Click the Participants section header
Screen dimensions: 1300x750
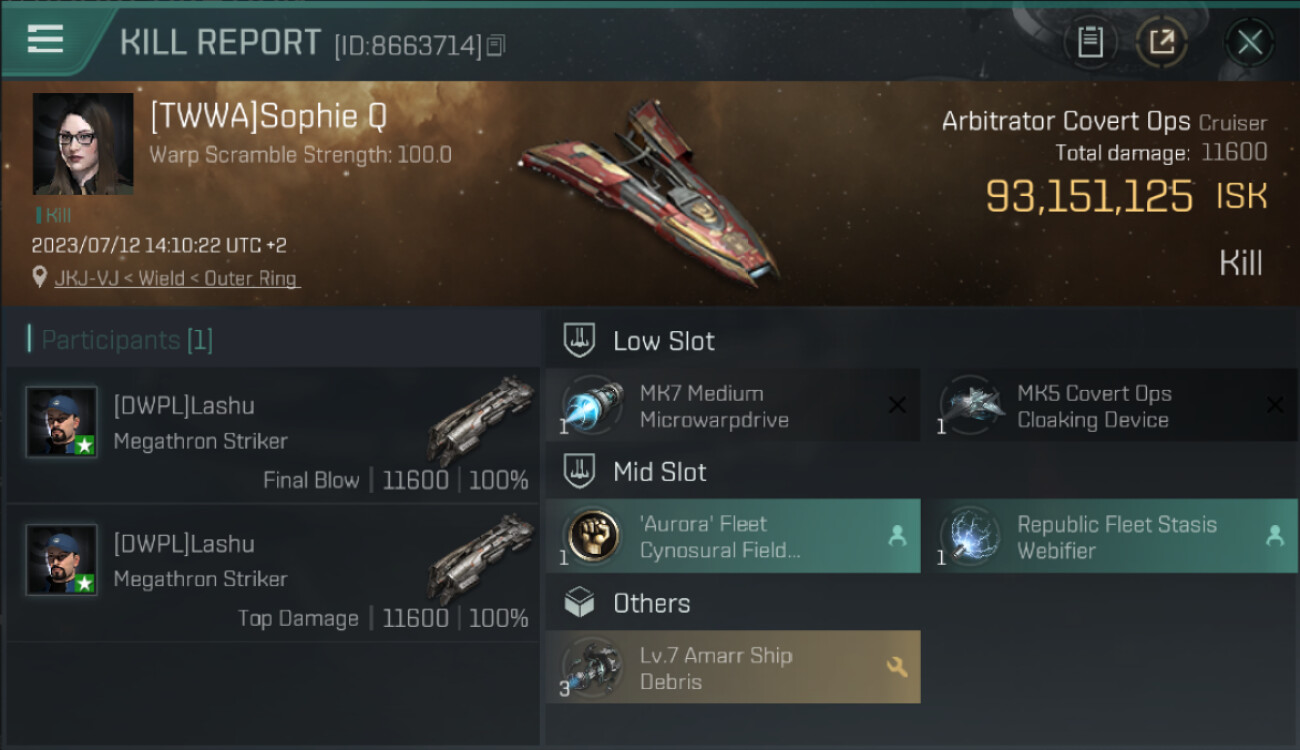point(120,340)
